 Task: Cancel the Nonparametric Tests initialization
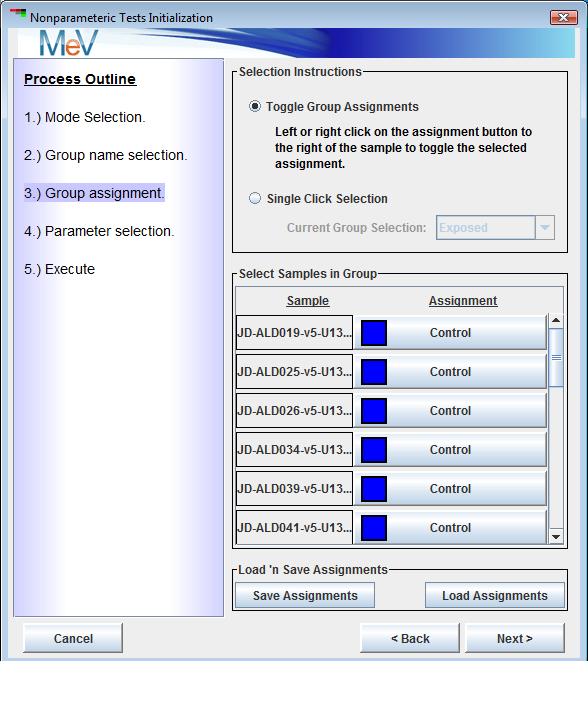(73, 638)
